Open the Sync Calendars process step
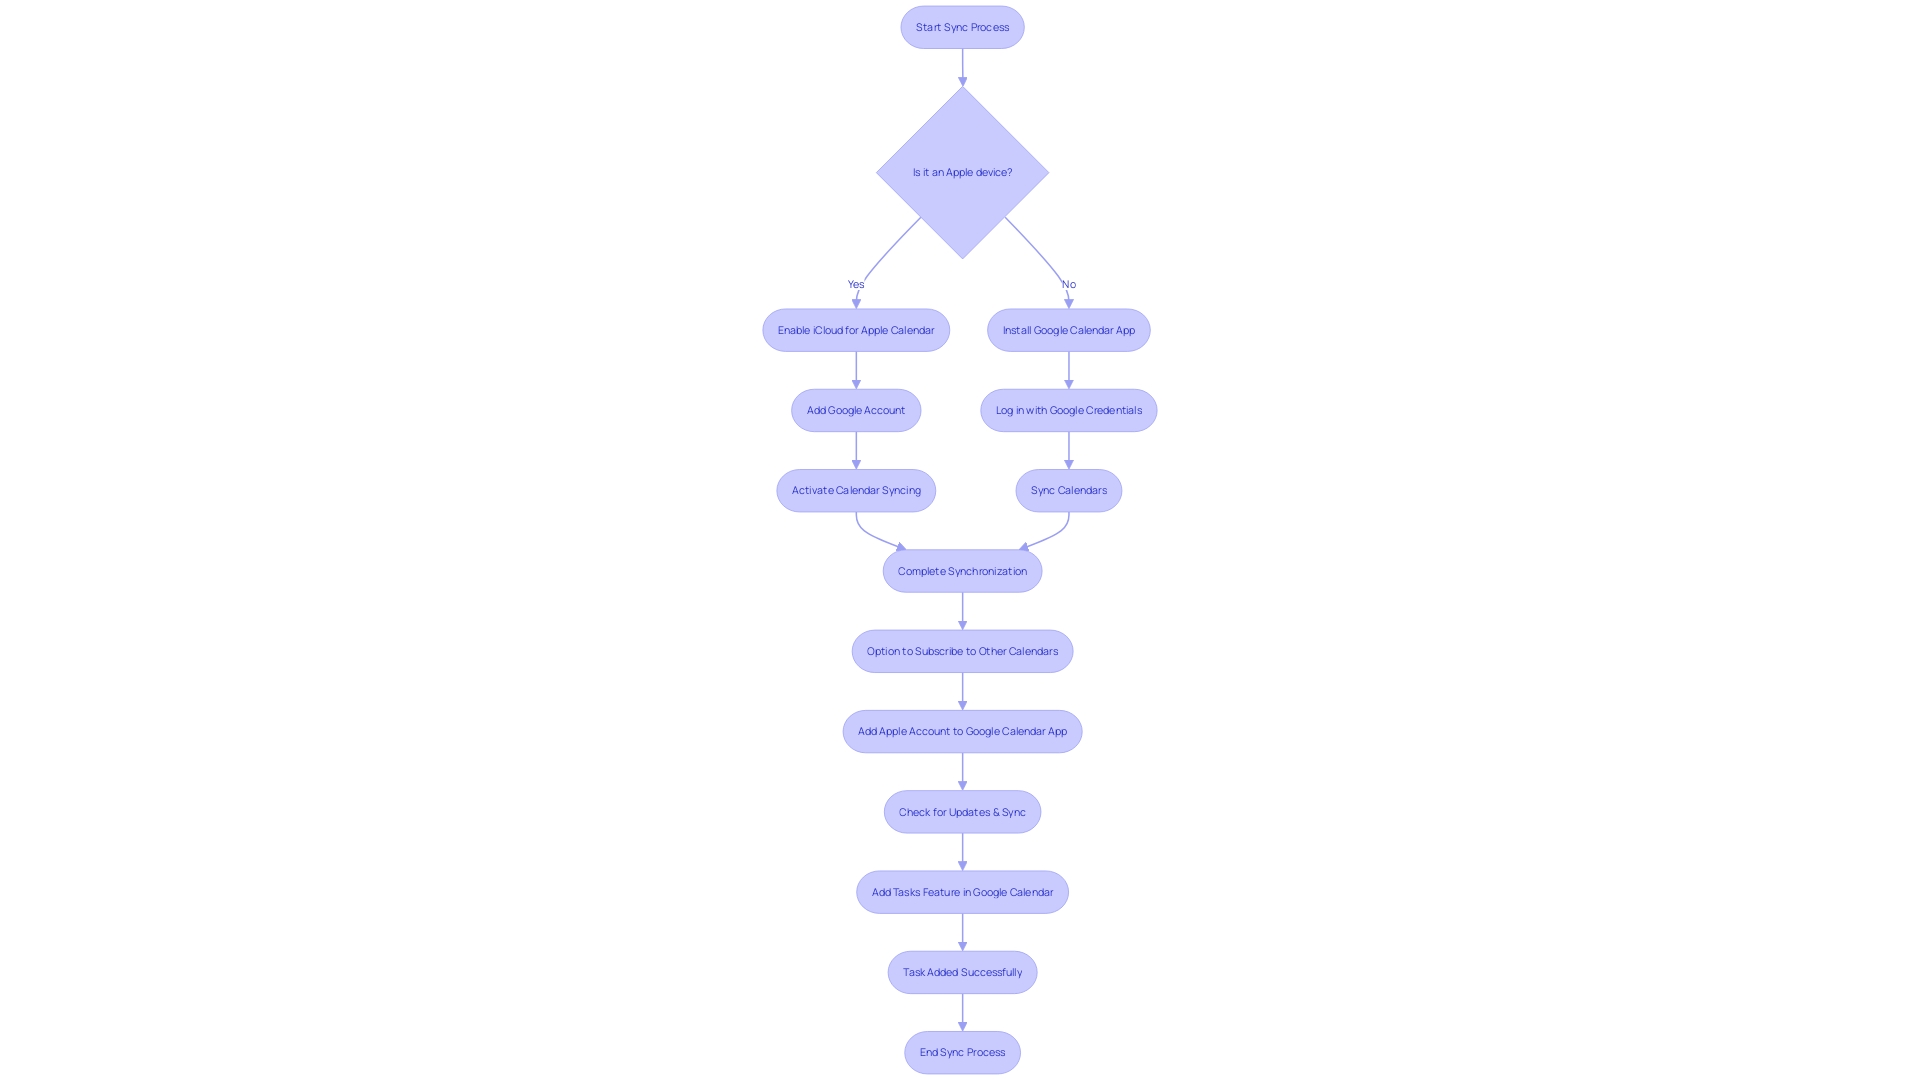Viewport: 1920px width, 1080px height. [1068, 489]
